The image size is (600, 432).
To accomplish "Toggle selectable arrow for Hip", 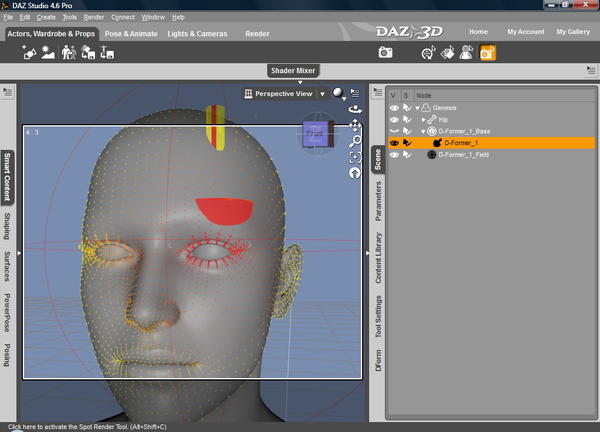I will (407, 120).
